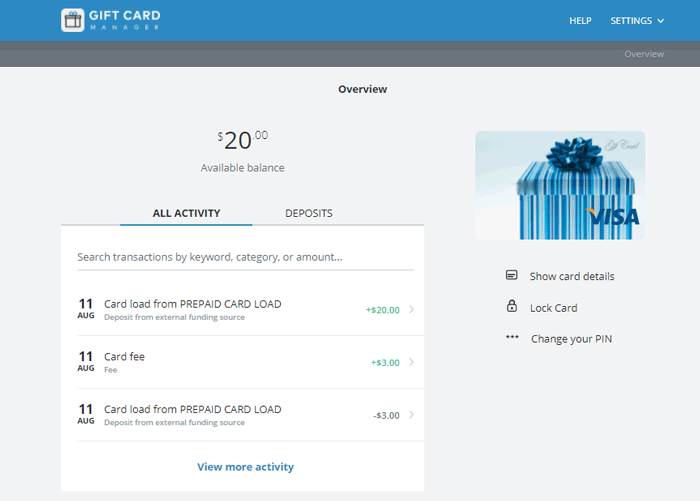Click Show card details link
The image size is (700, 501).
[x=572, y=276]
